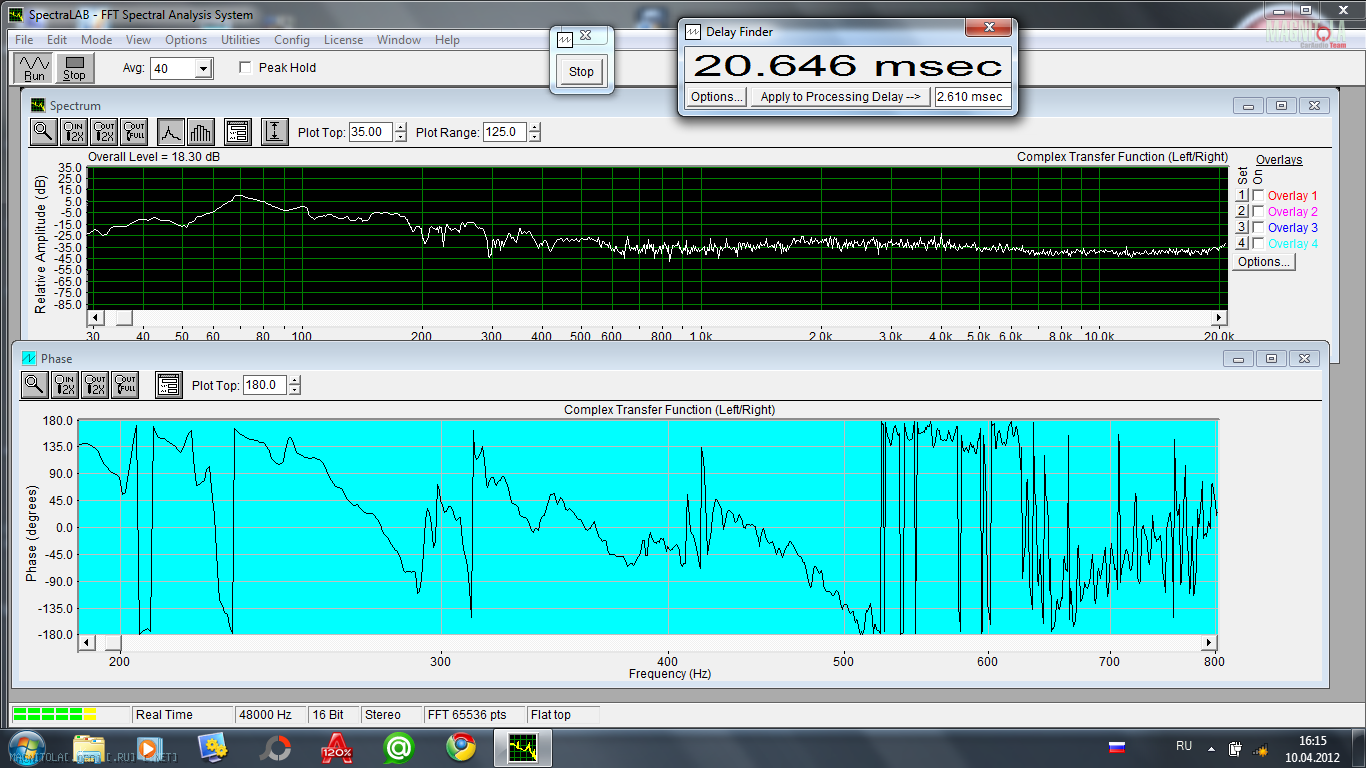Set overlay 1 using Set button
Image resolution: width=1366 pixels, height=768 pixels.
[1241, 196]
